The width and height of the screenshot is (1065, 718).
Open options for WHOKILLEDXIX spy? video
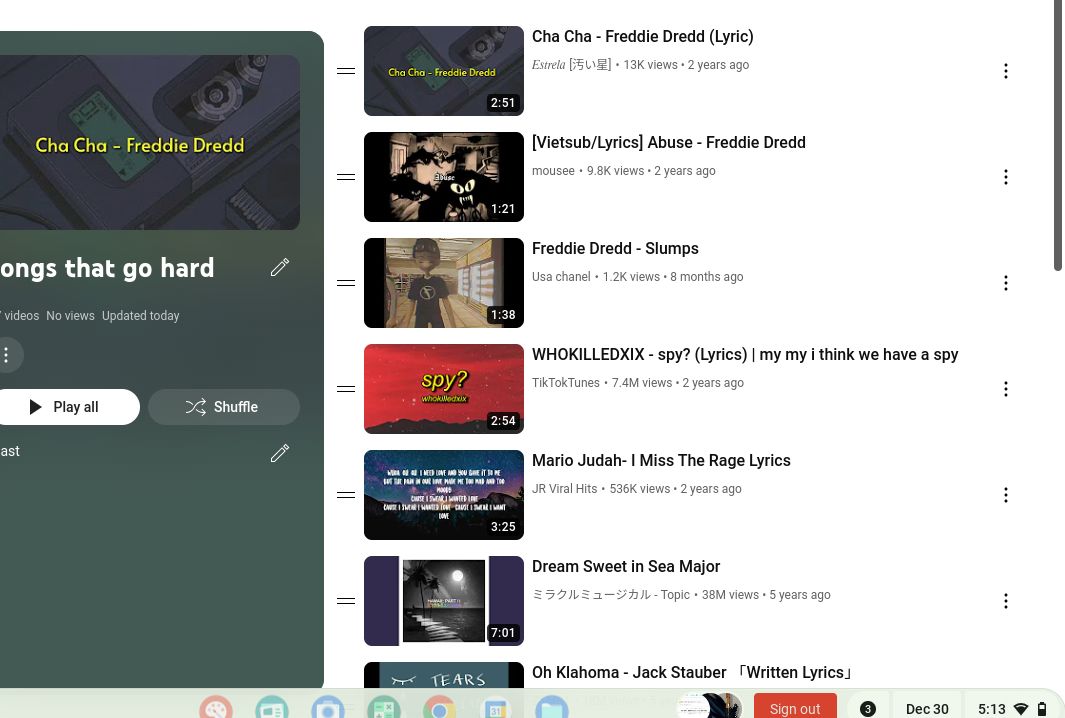point(1005,389)
